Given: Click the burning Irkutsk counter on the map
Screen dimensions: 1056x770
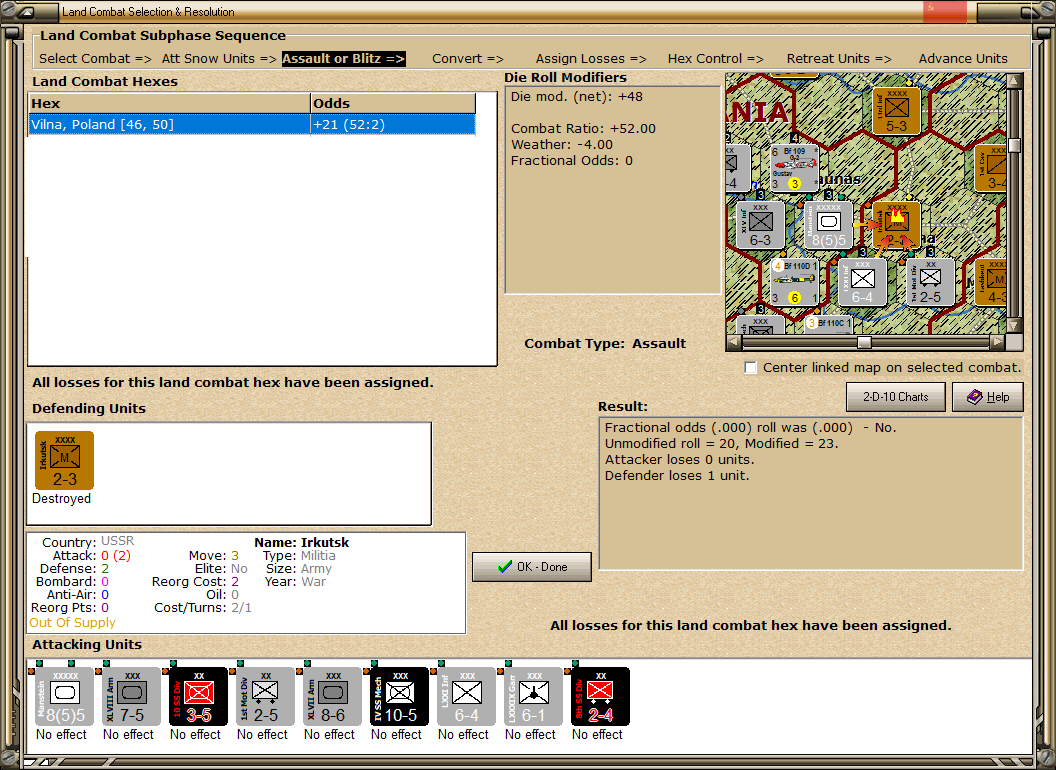Looking at the screenshot, I should tap(896, 225).
